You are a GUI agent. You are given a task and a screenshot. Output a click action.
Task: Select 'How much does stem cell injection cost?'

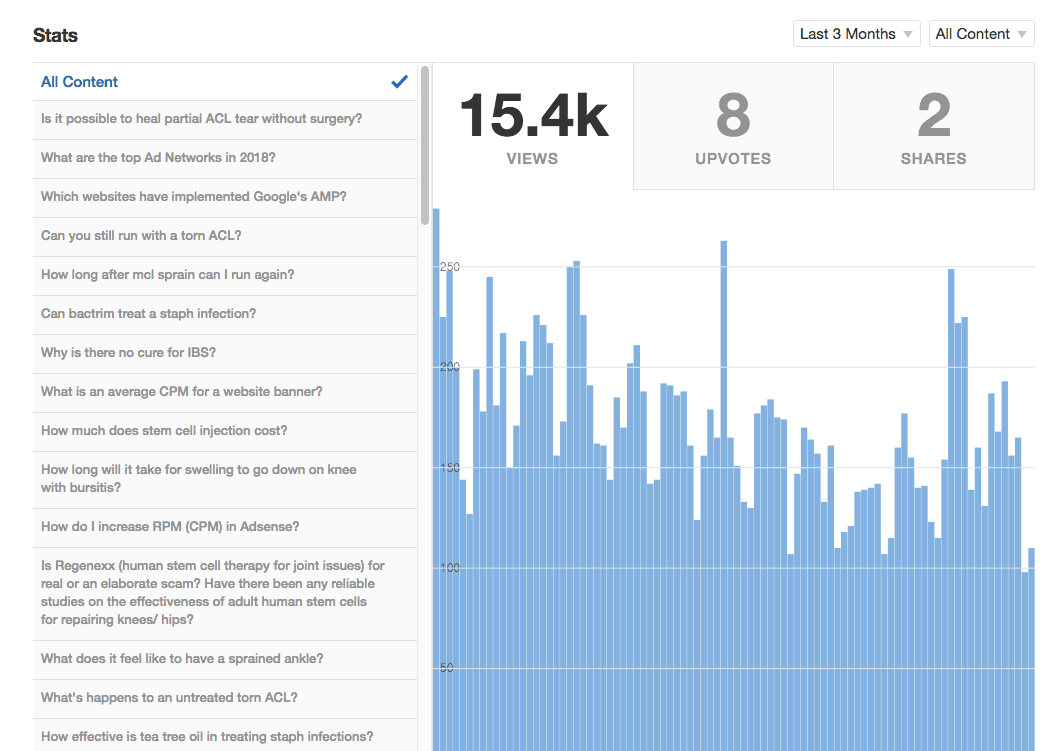pos(225,432)
